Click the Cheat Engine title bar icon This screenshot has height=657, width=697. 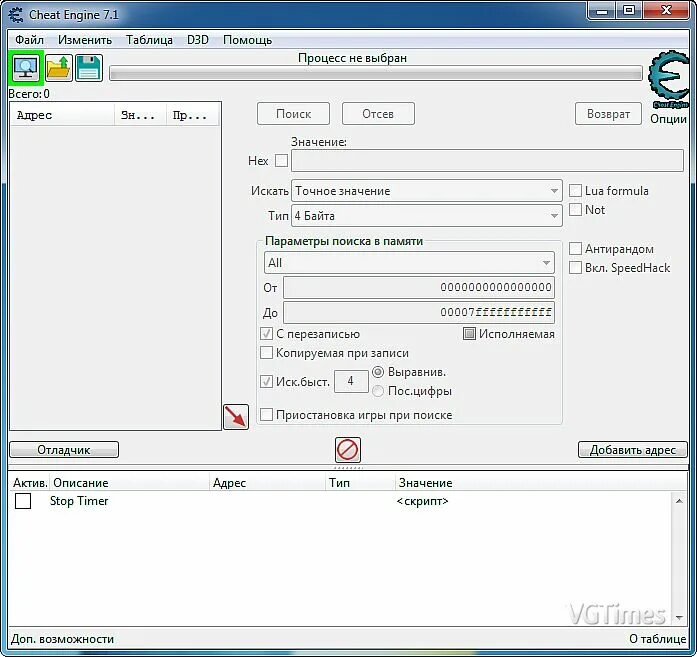(16, 15)
